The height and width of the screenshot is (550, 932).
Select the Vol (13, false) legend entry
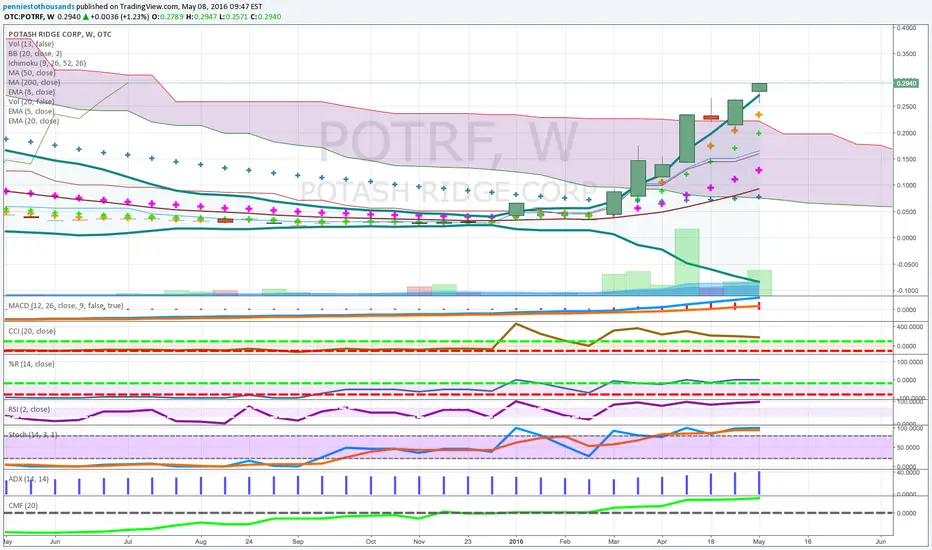click(31, 44)
